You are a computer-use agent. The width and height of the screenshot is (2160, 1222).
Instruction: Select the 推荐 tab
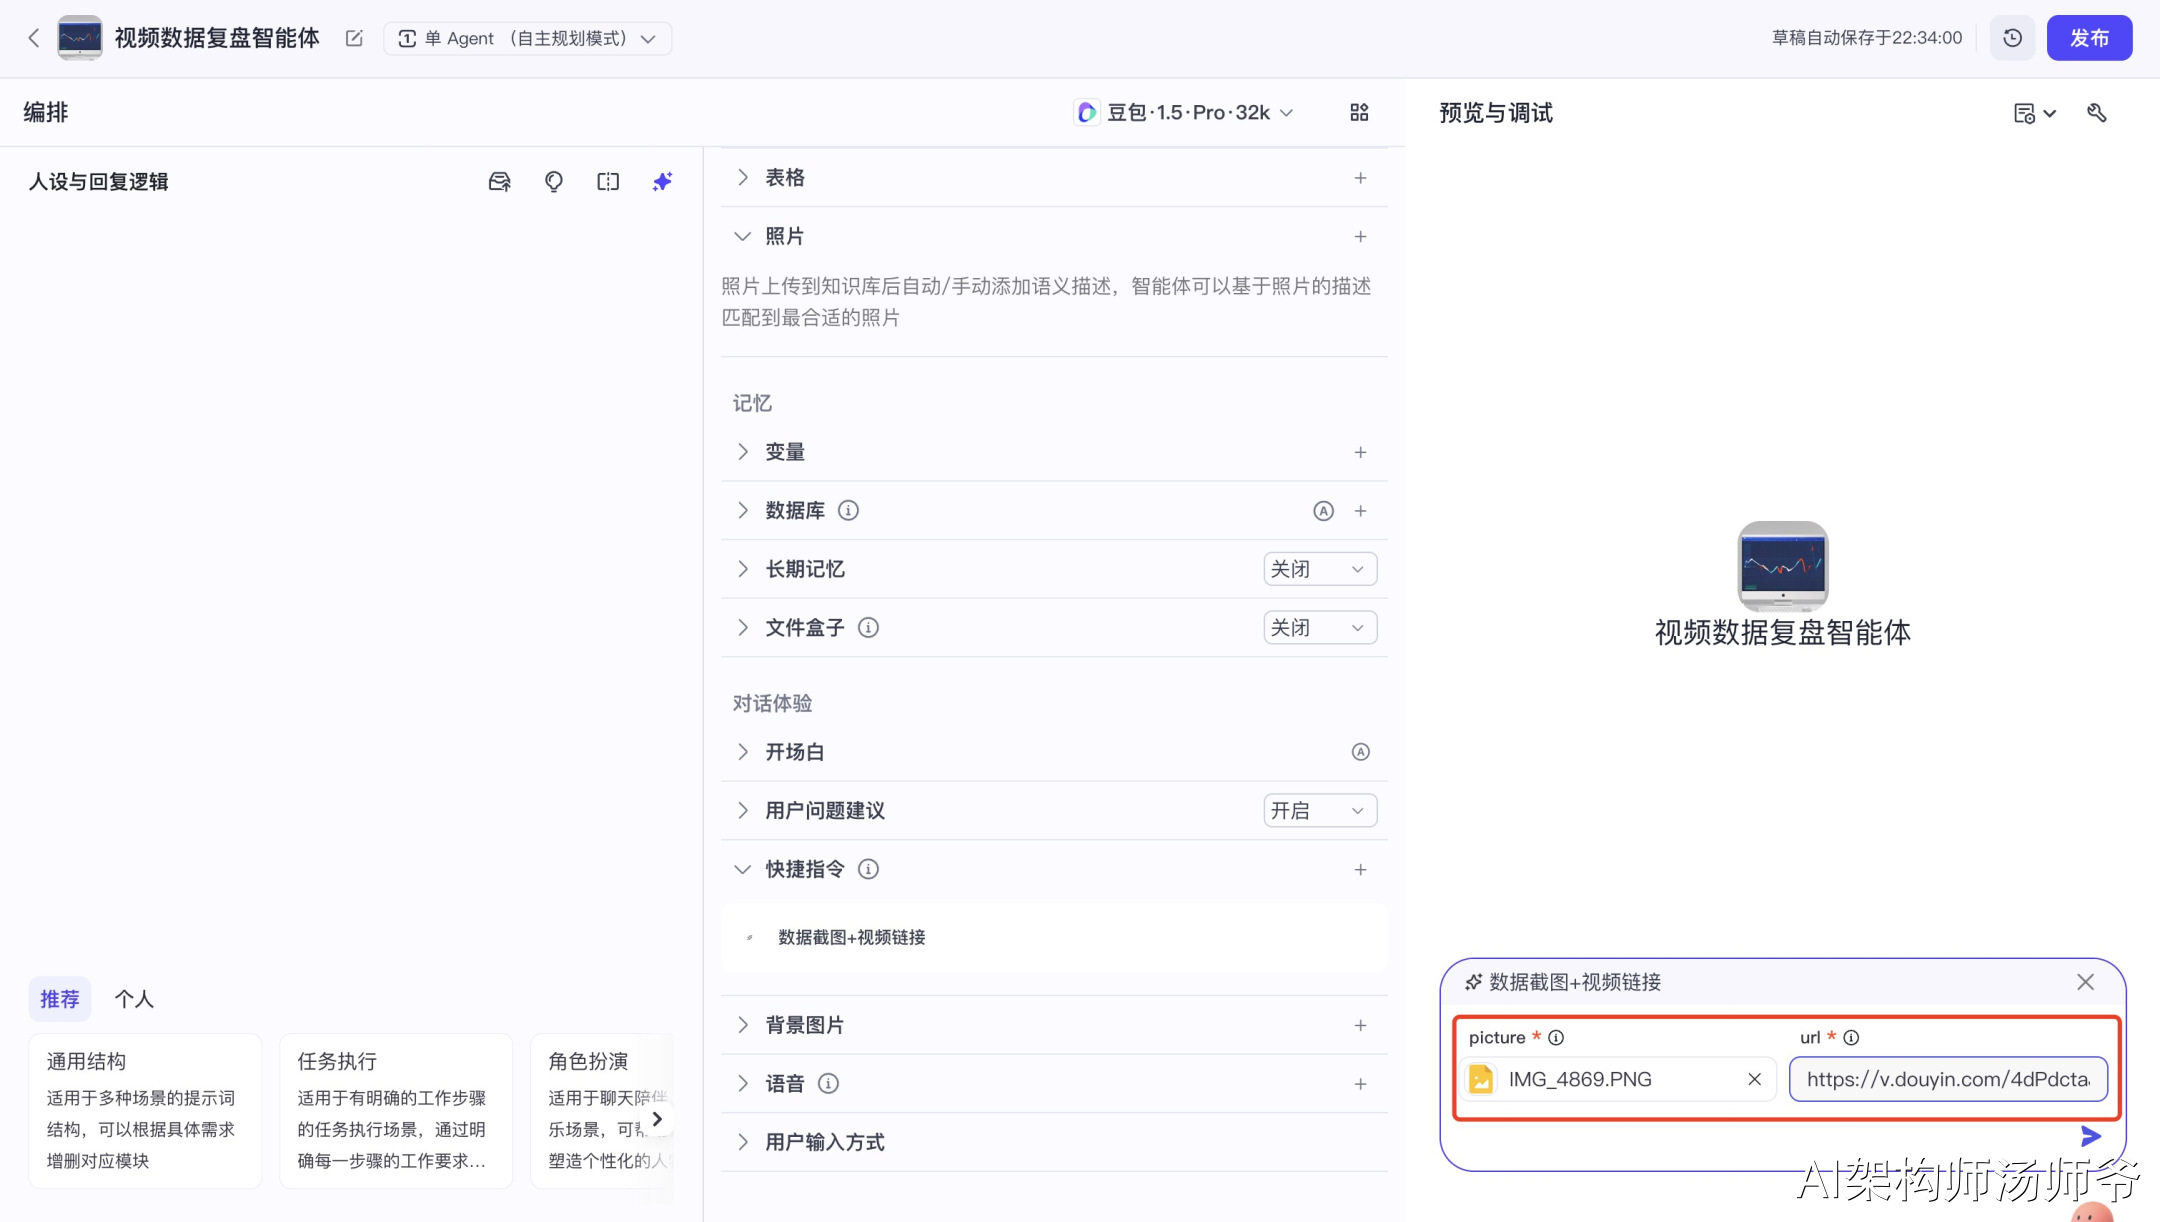coord(60,999)
